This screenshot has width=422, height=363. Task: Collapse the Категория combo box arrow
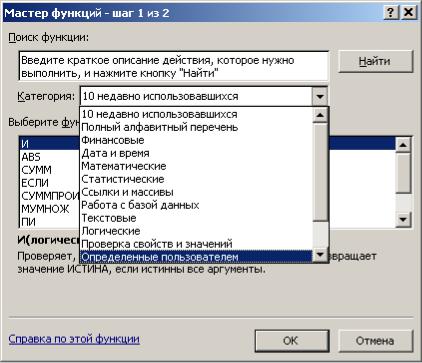coord(320,97)
